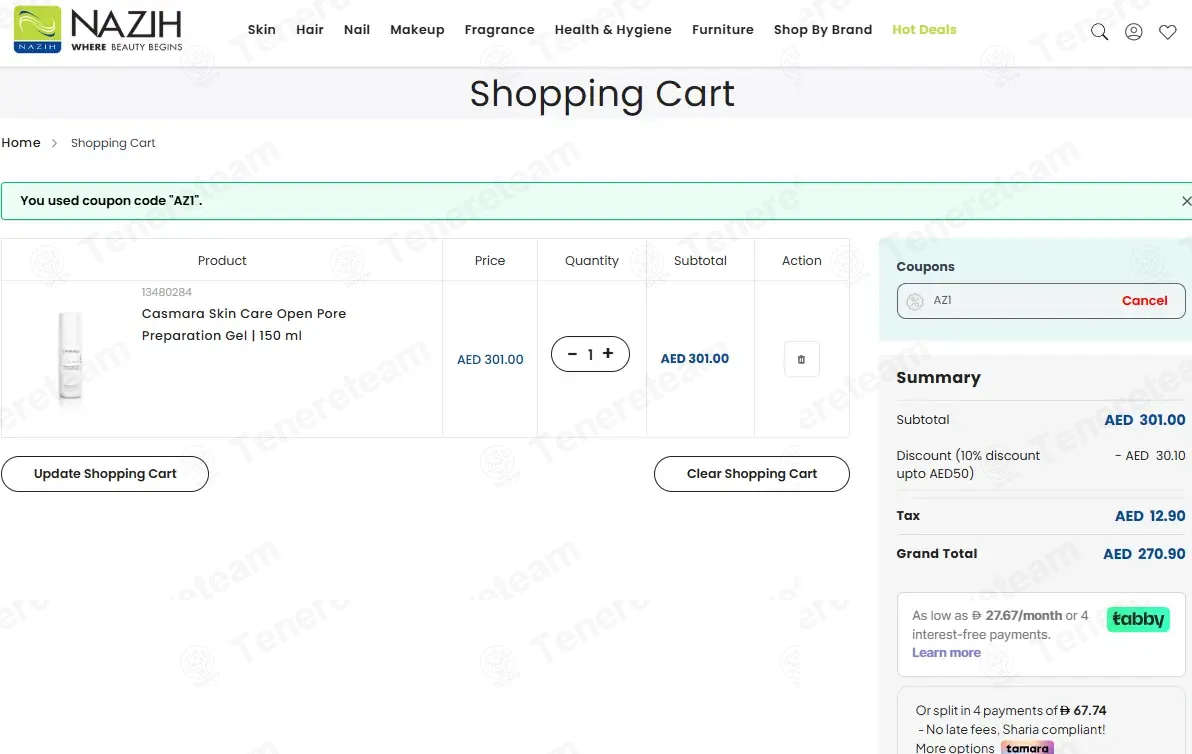Open the Nail menu

[357, 30]
